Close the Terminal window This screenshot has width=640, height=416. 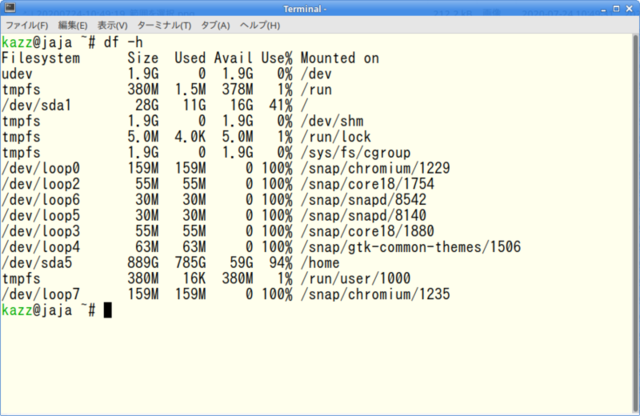tap(629, 9)
